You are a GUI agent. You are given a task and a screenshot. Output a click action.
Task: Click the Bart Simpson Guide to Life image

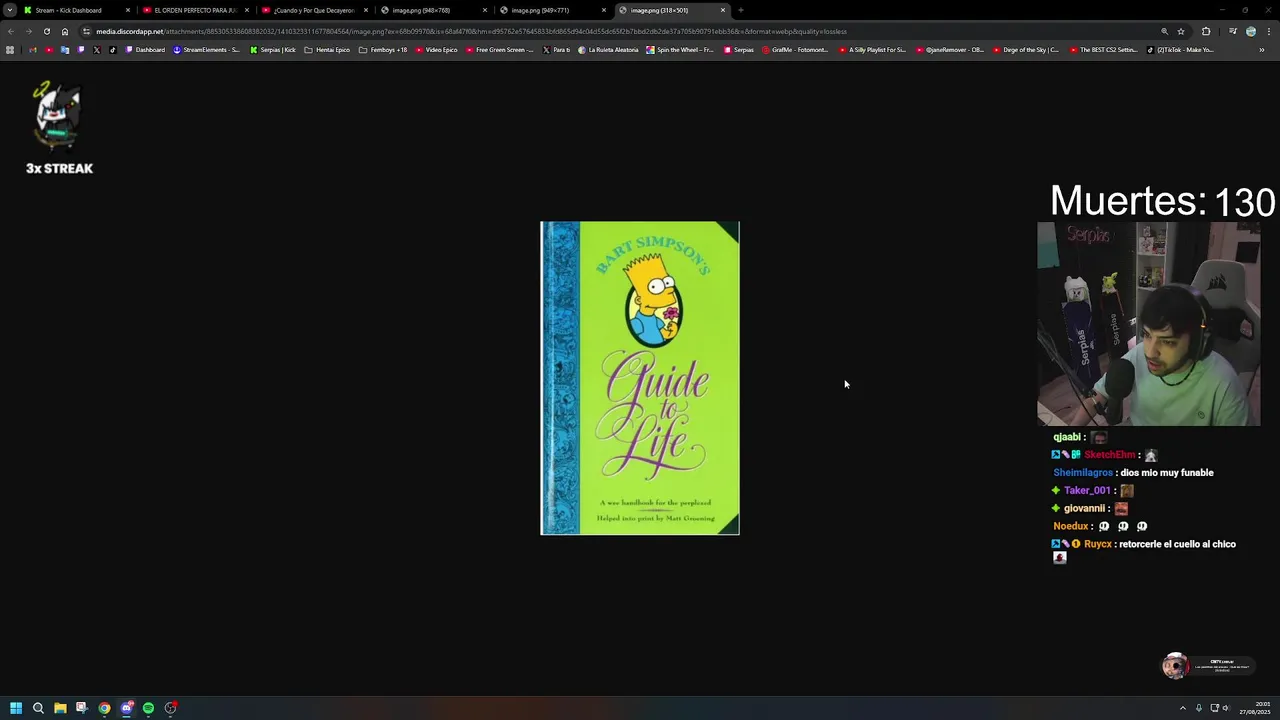click(640, 378)
